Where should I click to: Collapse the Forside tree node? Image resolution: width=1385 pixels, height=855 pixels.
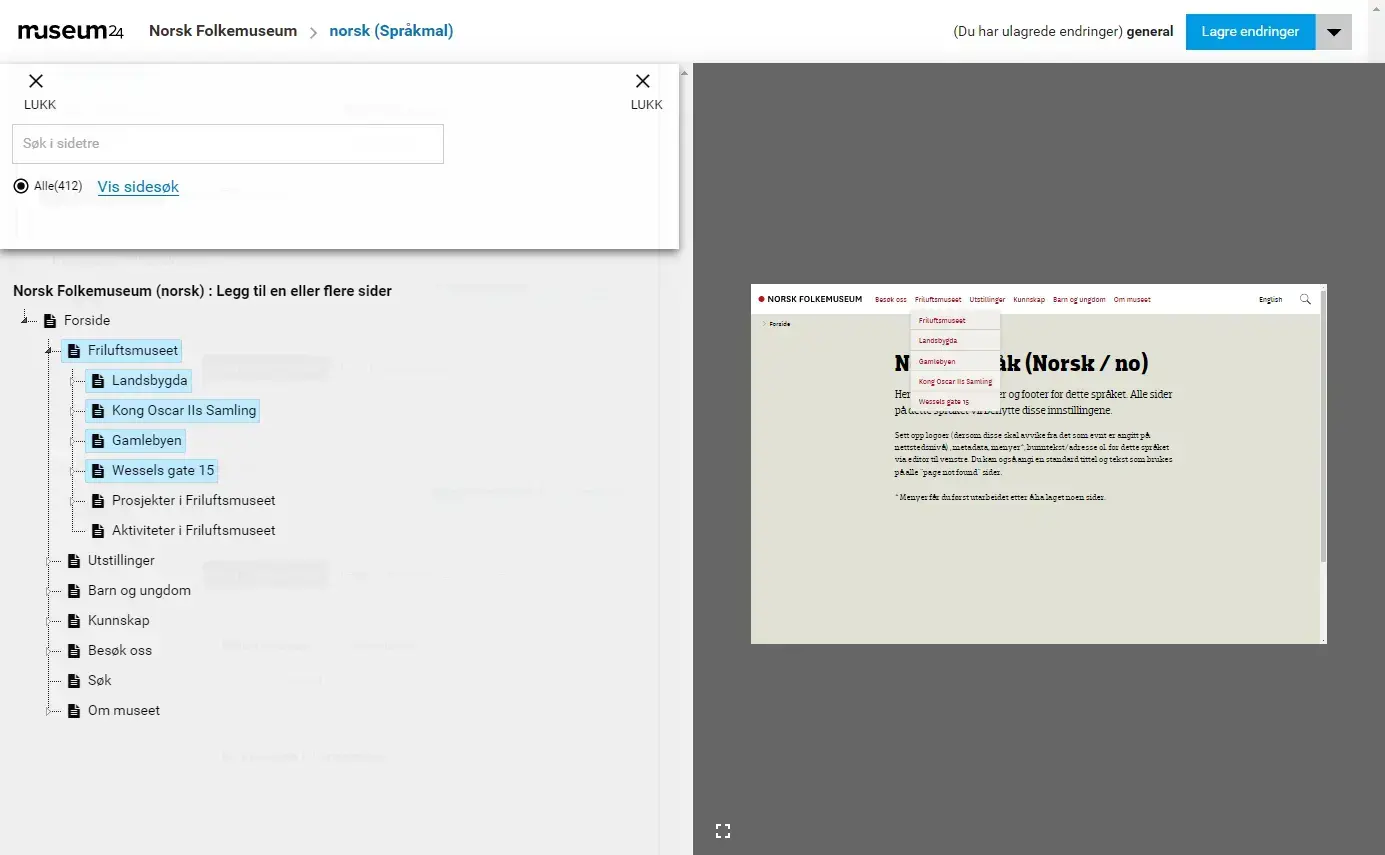point(26,320)
